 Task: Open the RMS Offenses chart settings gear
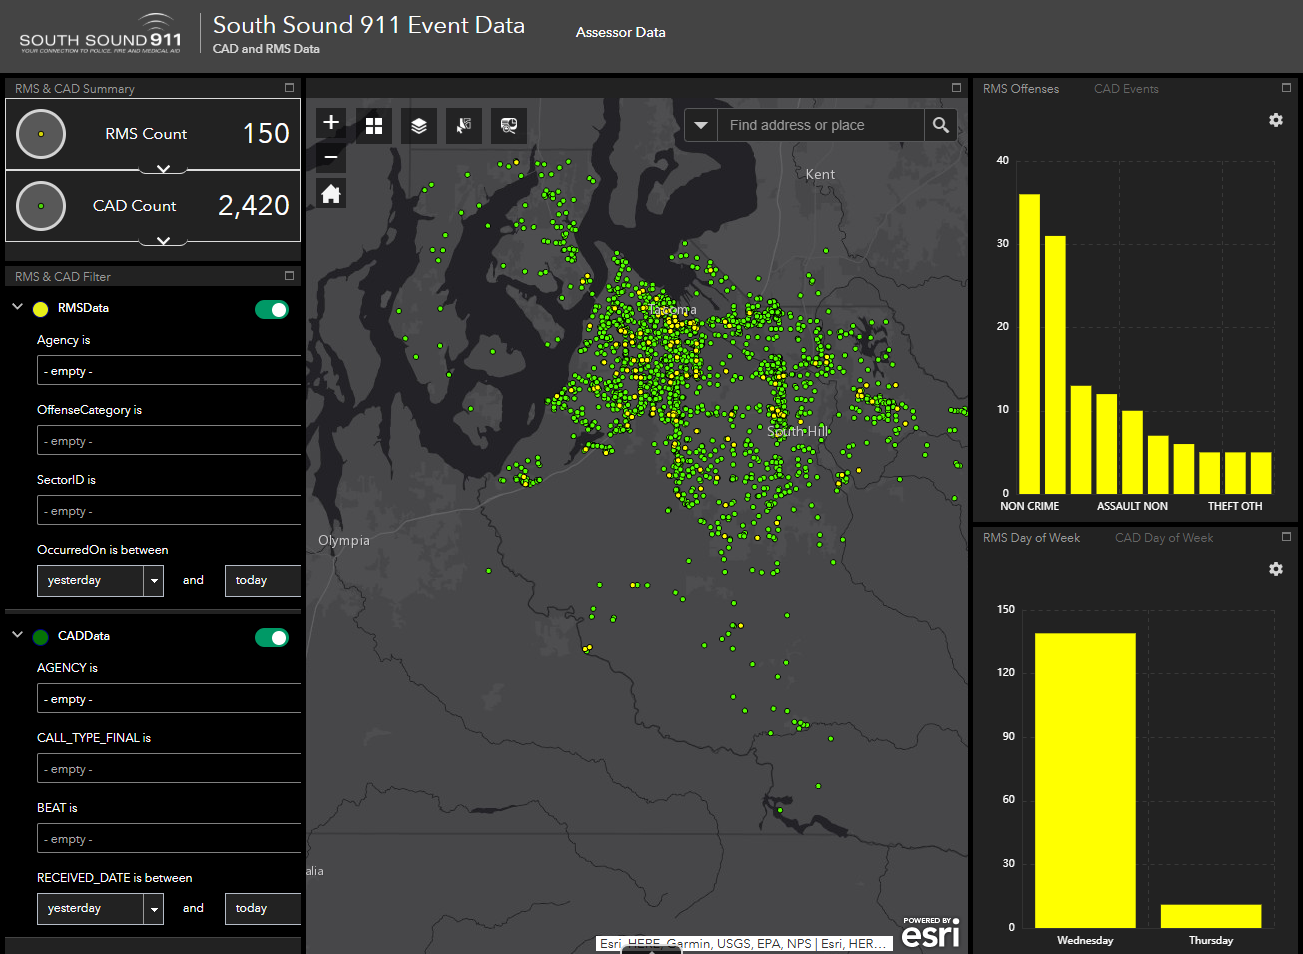(x=1275, y=120)
